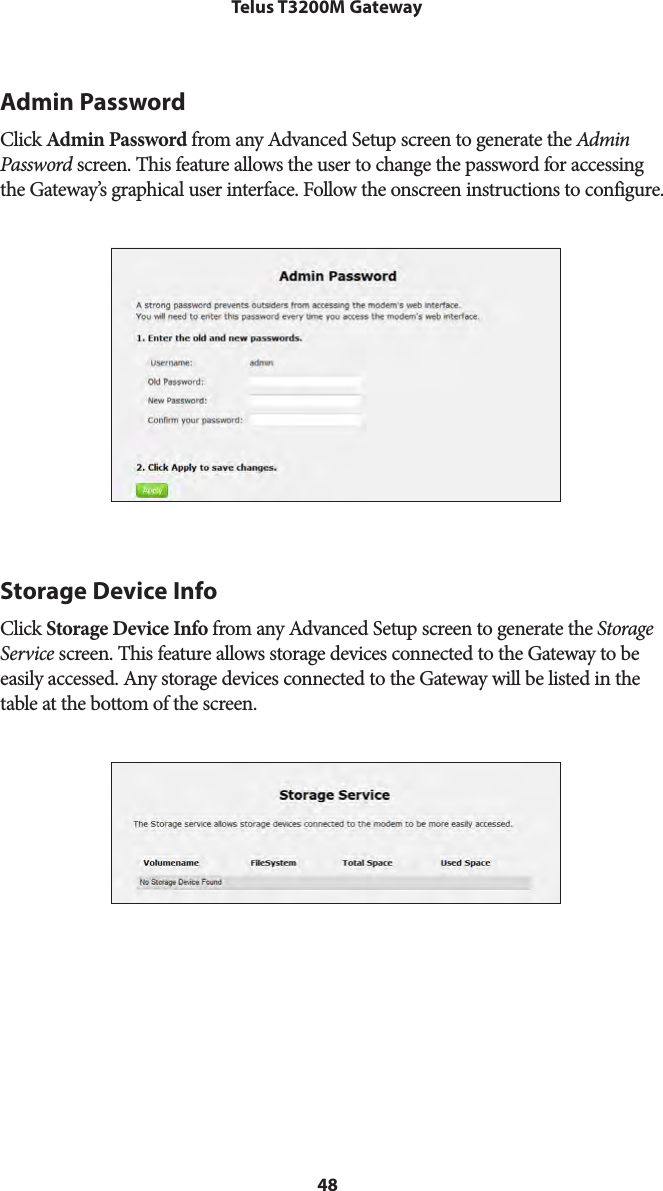
Task: Click the green Apply button
Action: coord(152,490)
